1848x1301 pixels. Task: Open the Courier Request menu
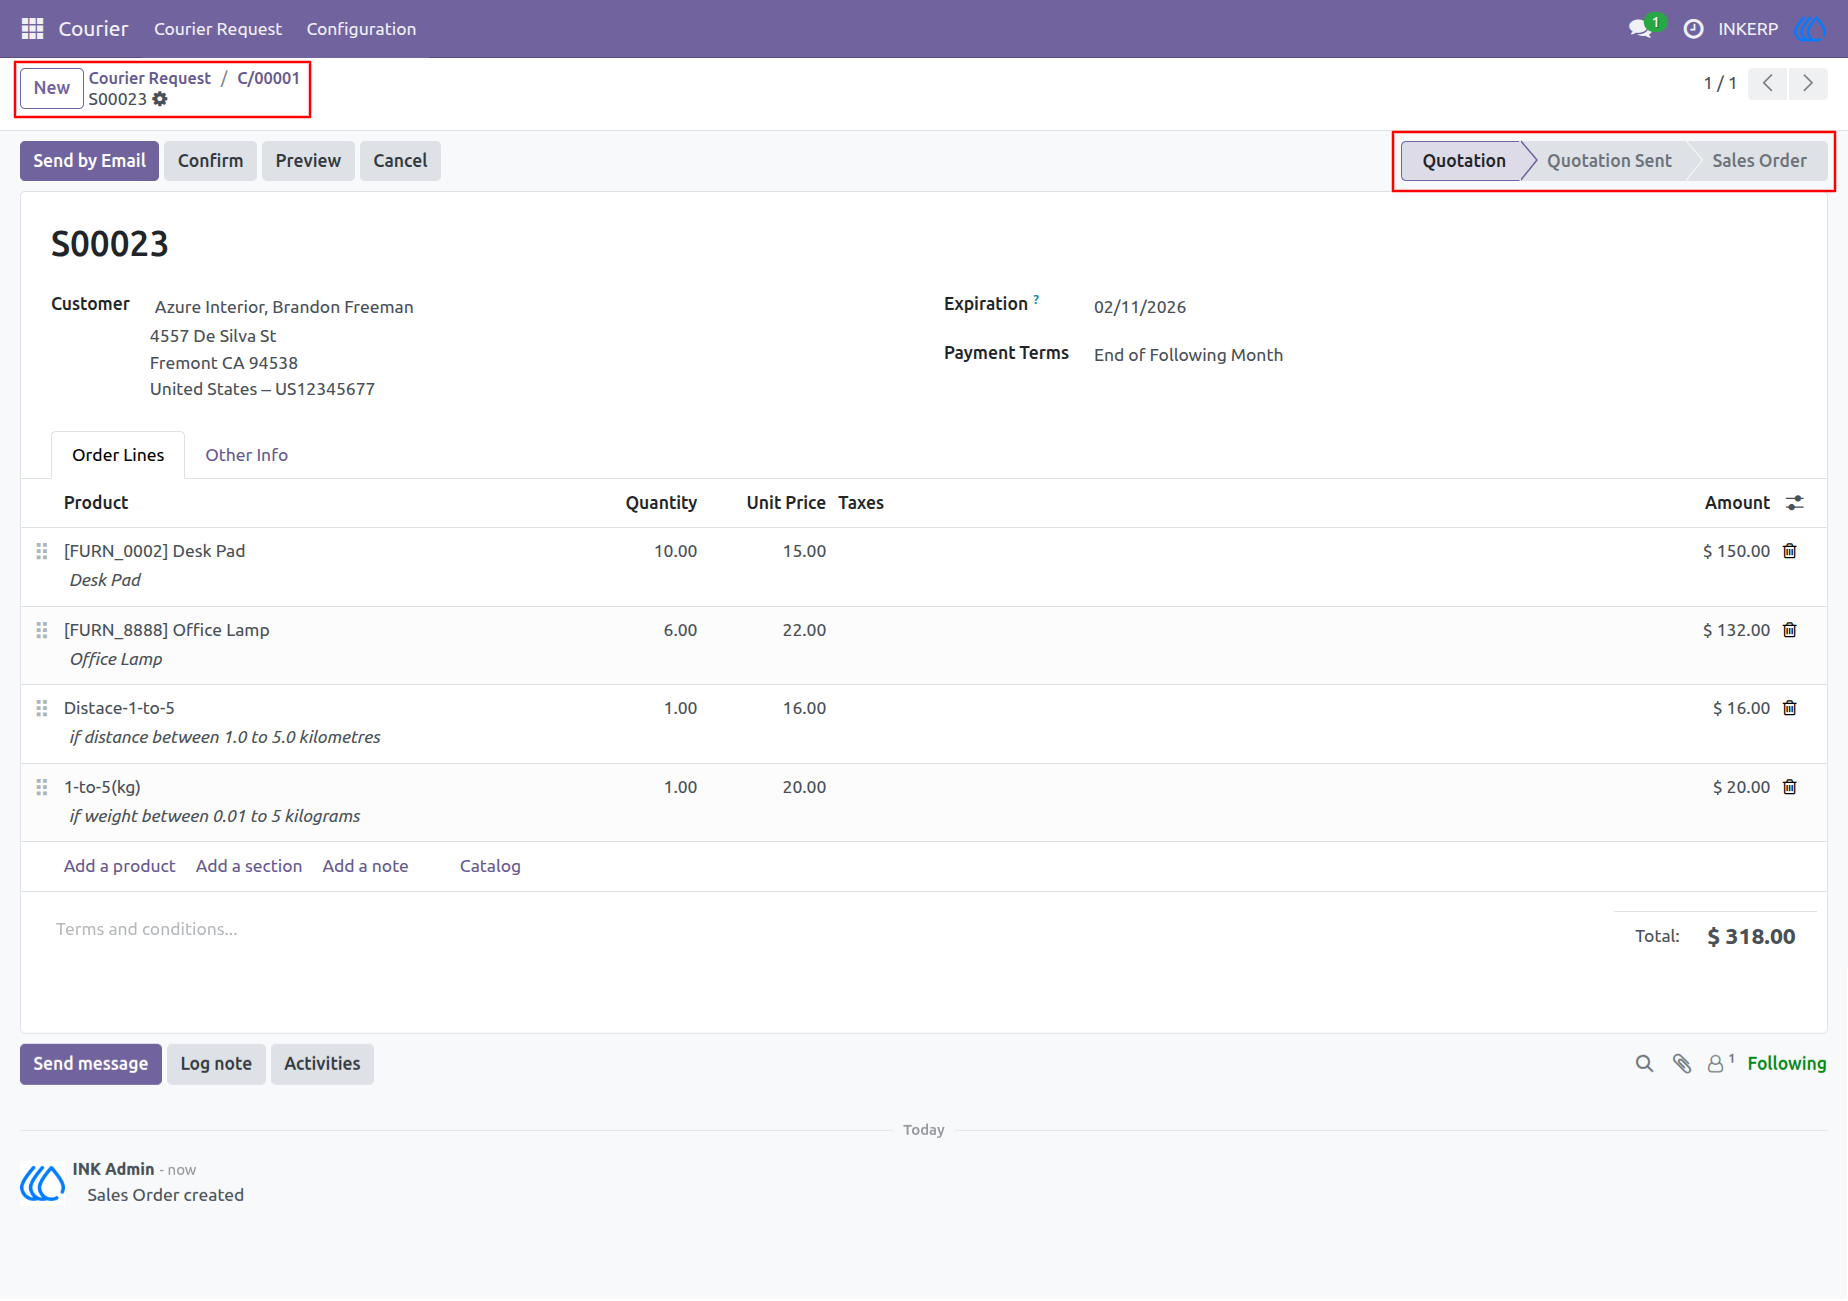(x=218, y=29)
